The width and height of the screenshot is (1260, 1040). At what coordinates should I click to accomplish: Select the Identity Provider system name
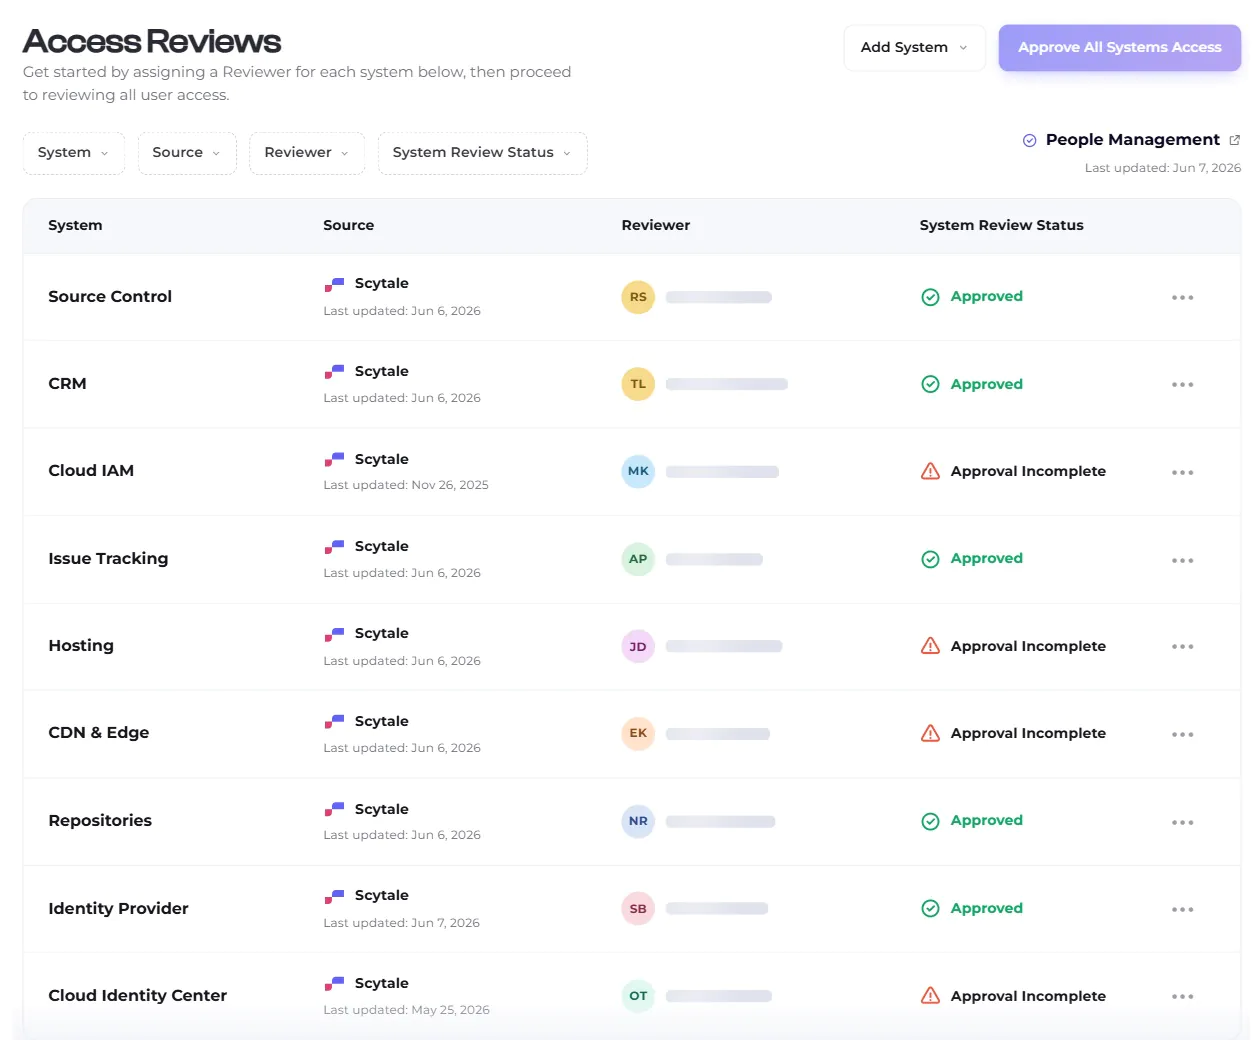tap(118, 908)
